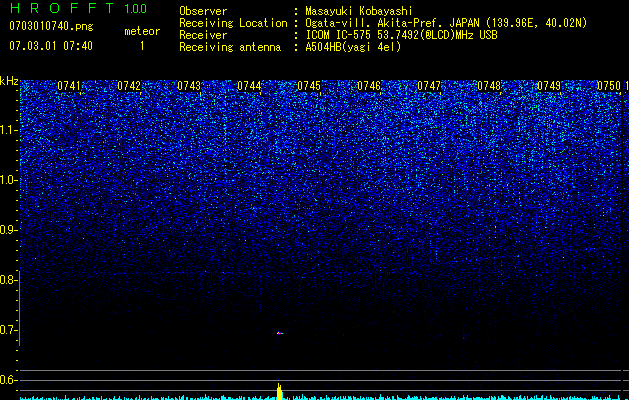Click observer name Masayuki Kobayashi
This screenshot has height=400, width=629.
(x=359, y=11)
